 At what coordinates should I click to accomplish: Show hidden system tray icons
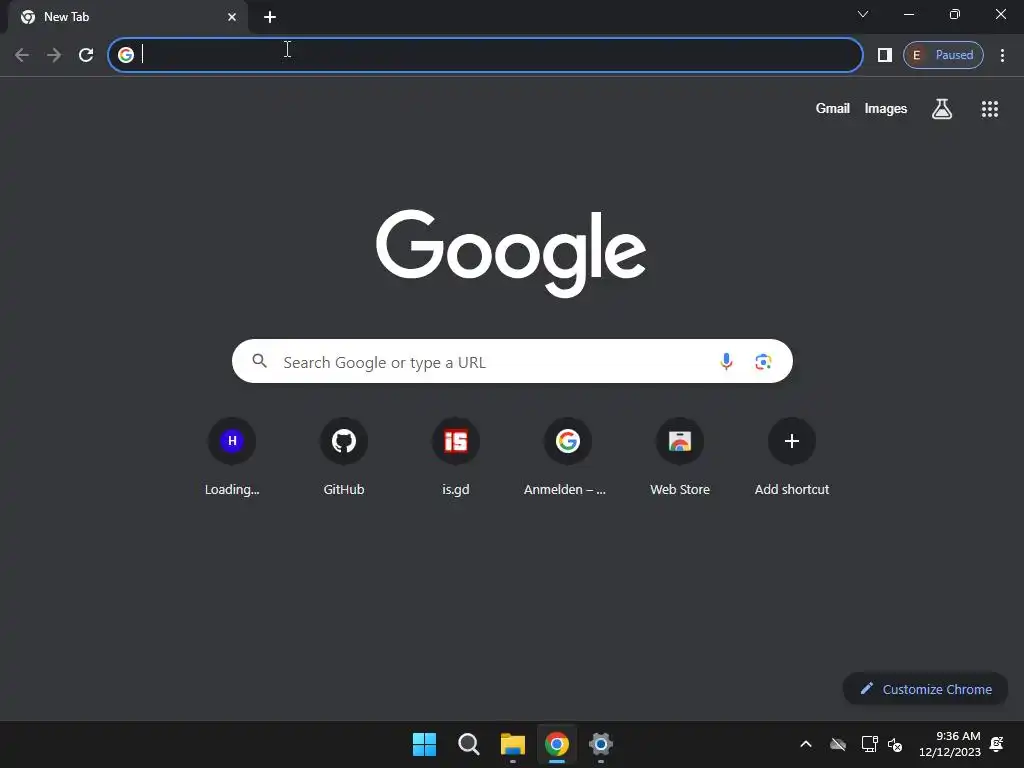[806, 744]
